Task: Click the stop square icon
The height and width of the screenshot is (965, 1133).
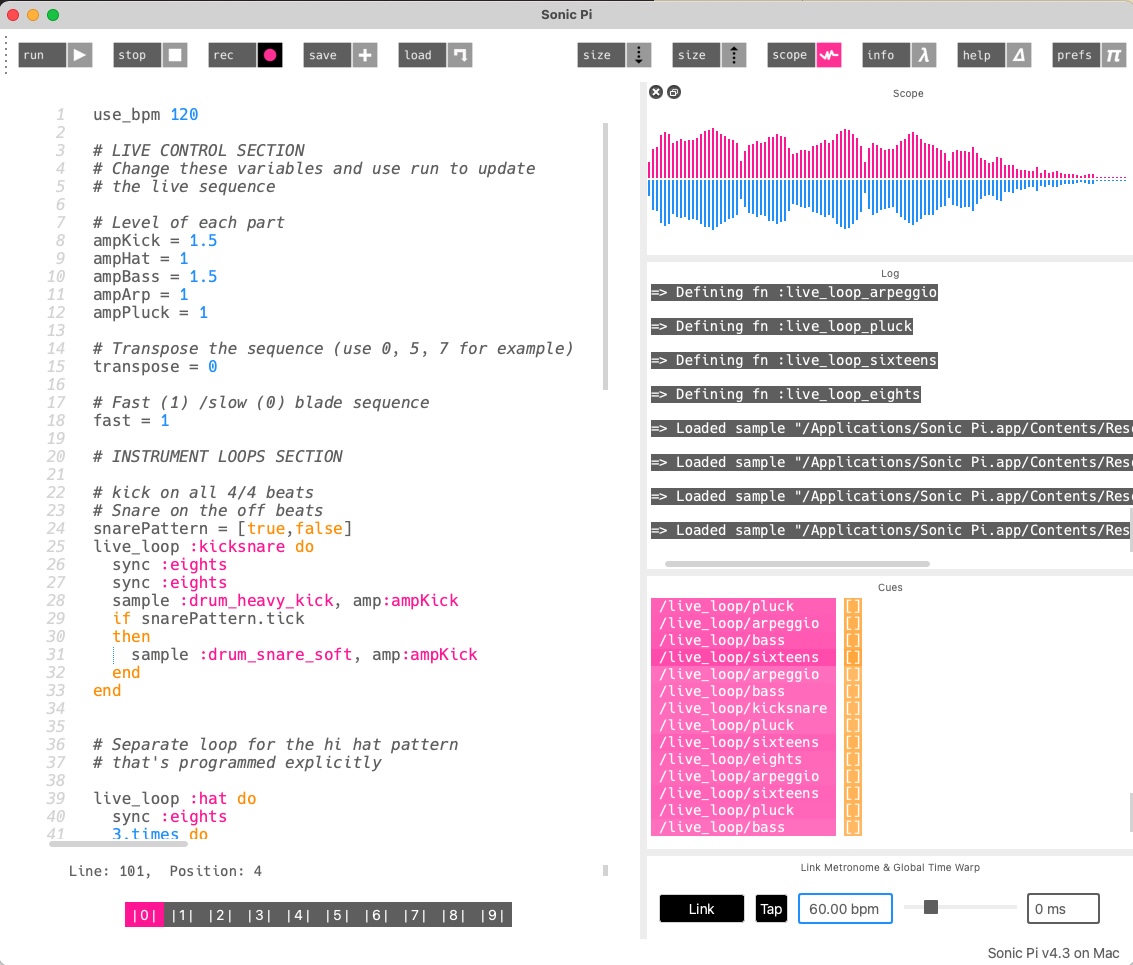Action: [x=175, y=55]
